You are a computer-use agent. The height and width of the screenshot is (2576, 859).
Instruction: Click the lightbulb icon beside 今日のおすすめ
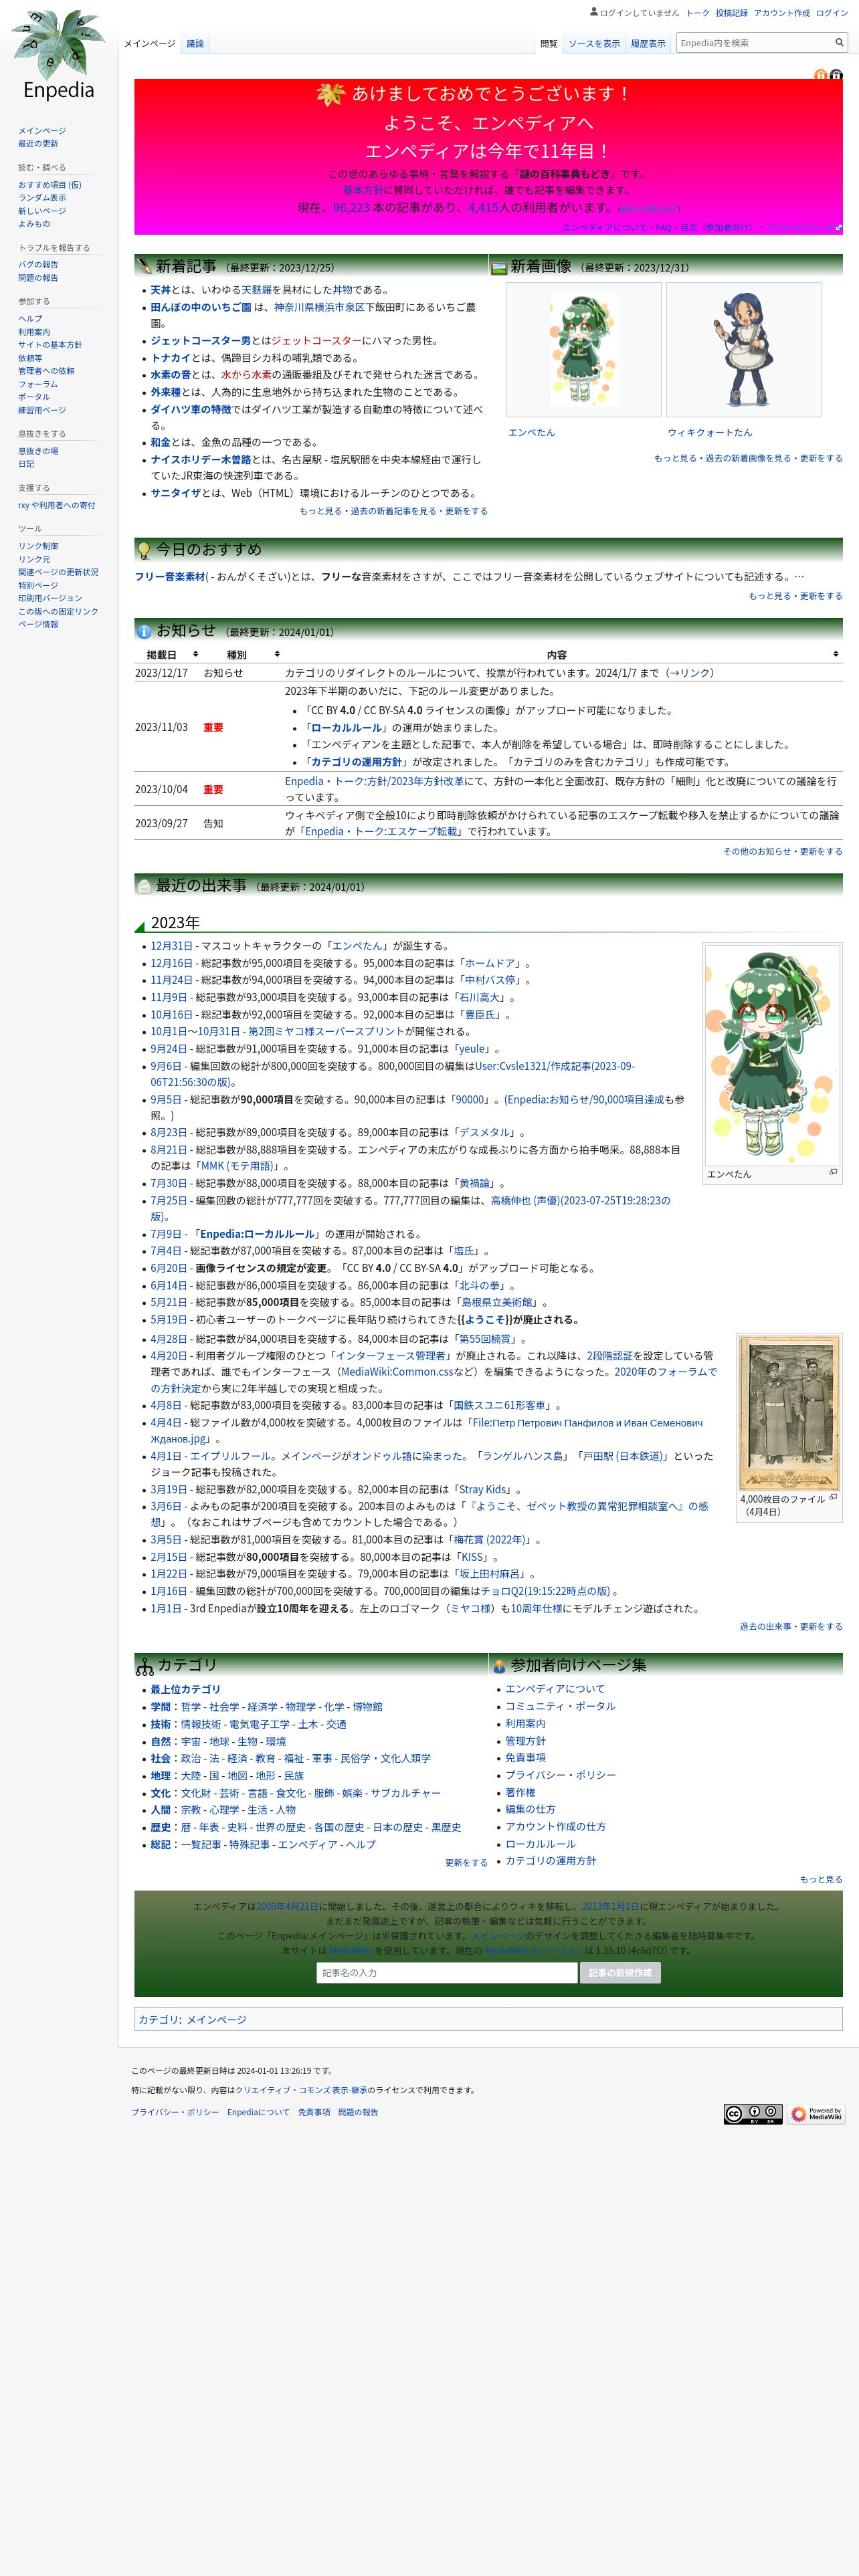[x=144, y=550]
